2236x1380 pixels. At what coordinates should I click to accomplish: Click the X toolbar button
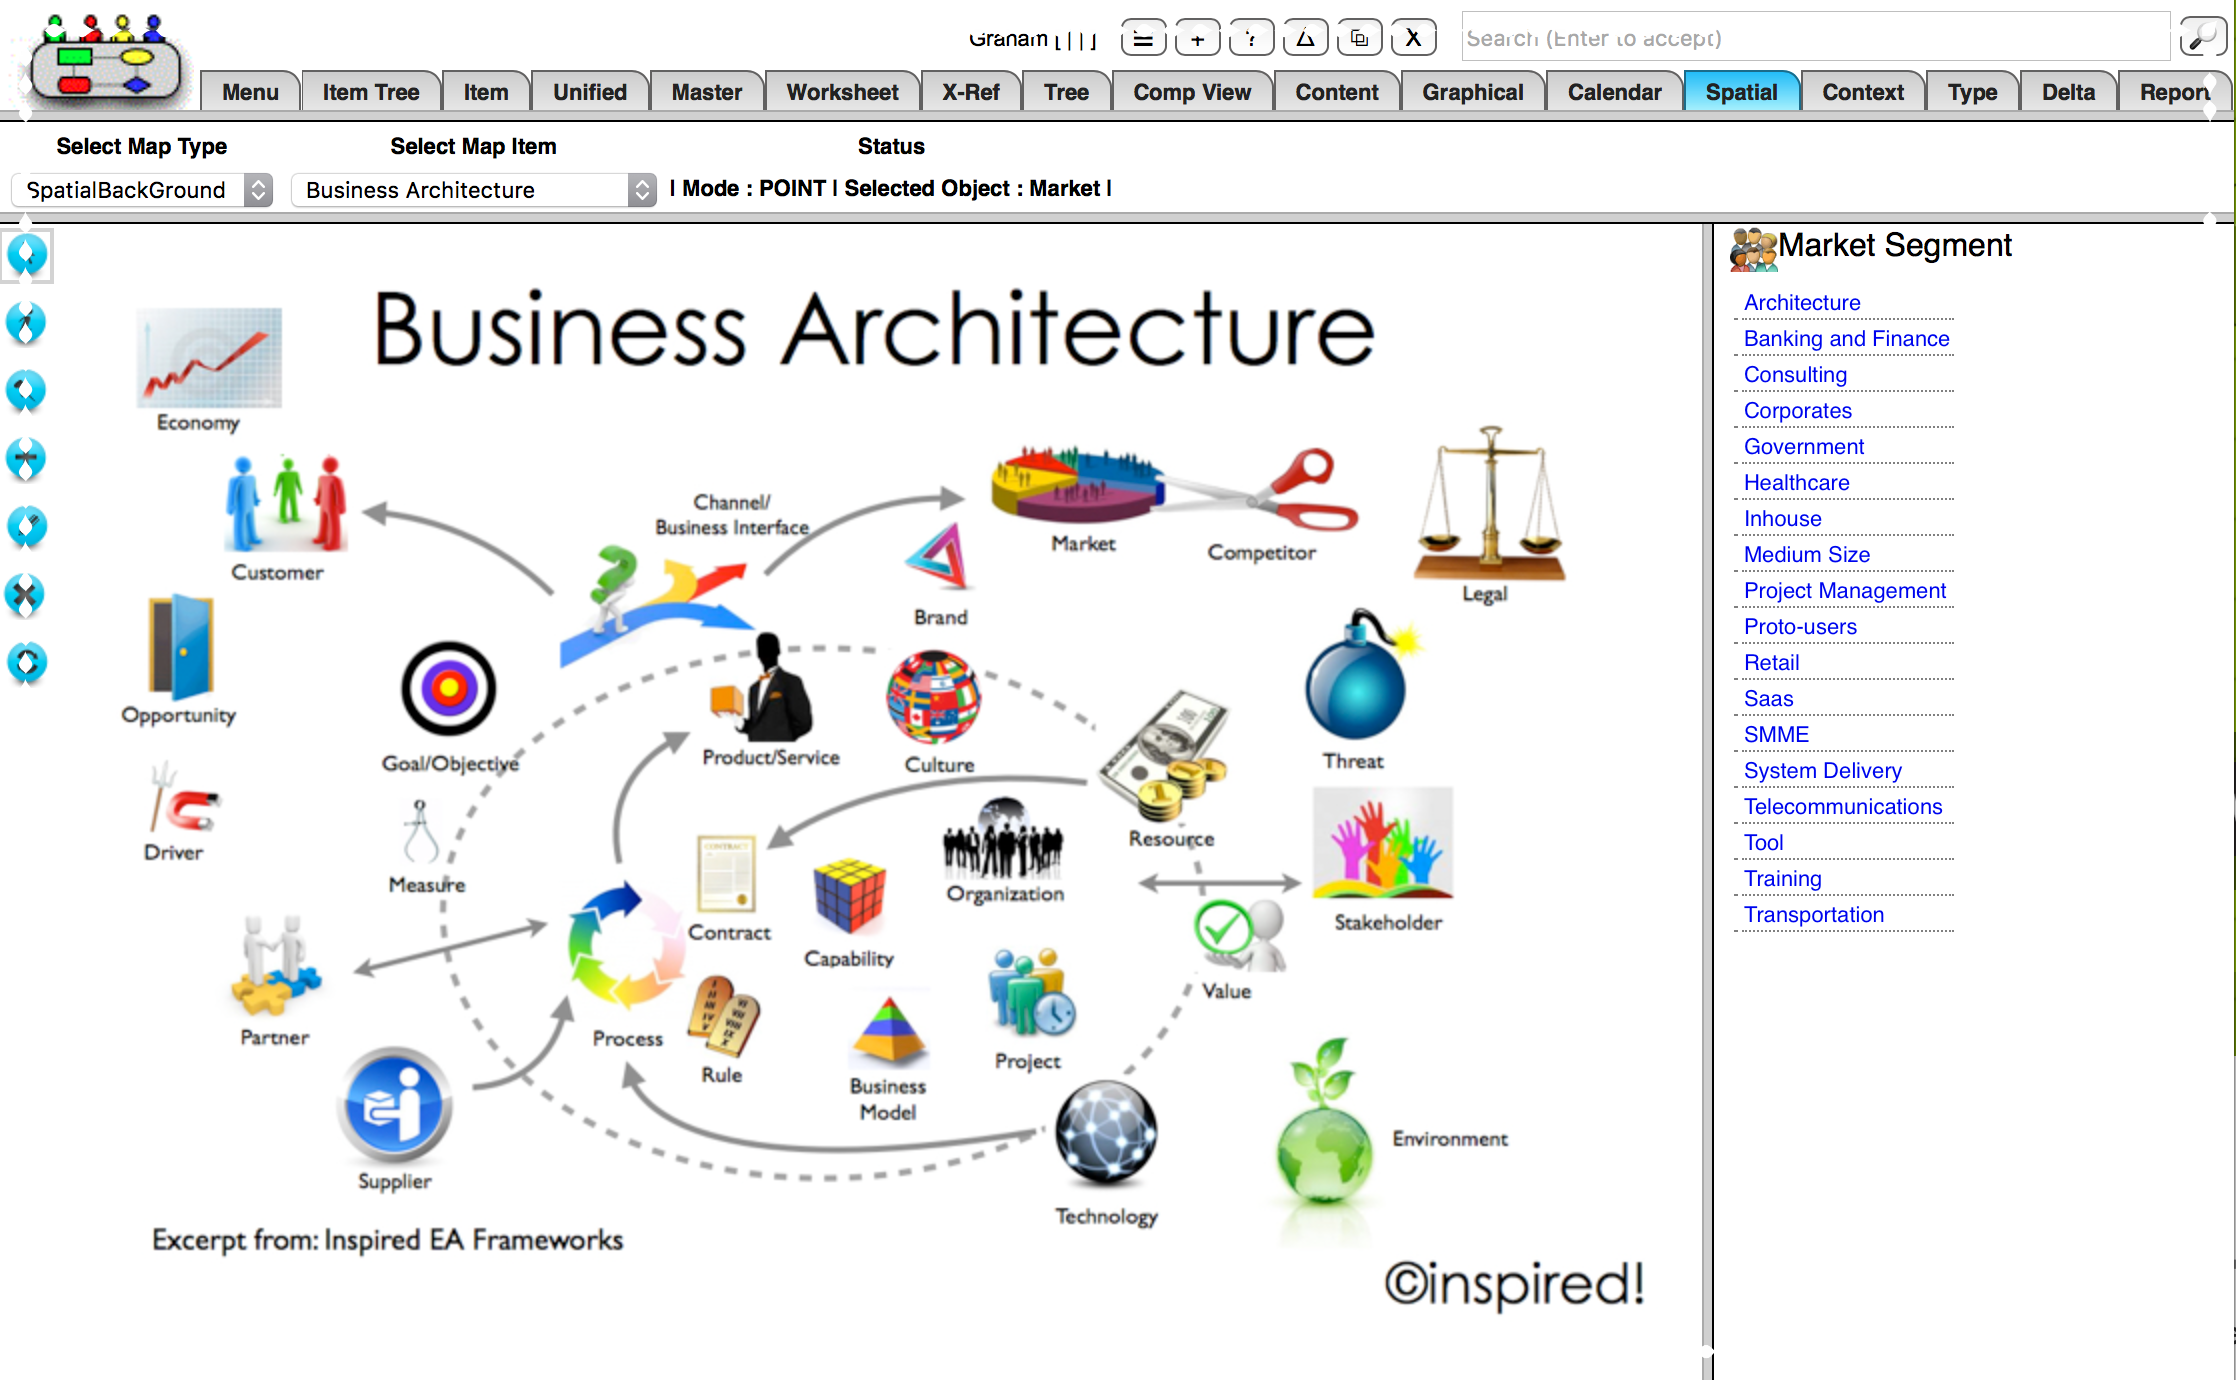pos(1413,39)
